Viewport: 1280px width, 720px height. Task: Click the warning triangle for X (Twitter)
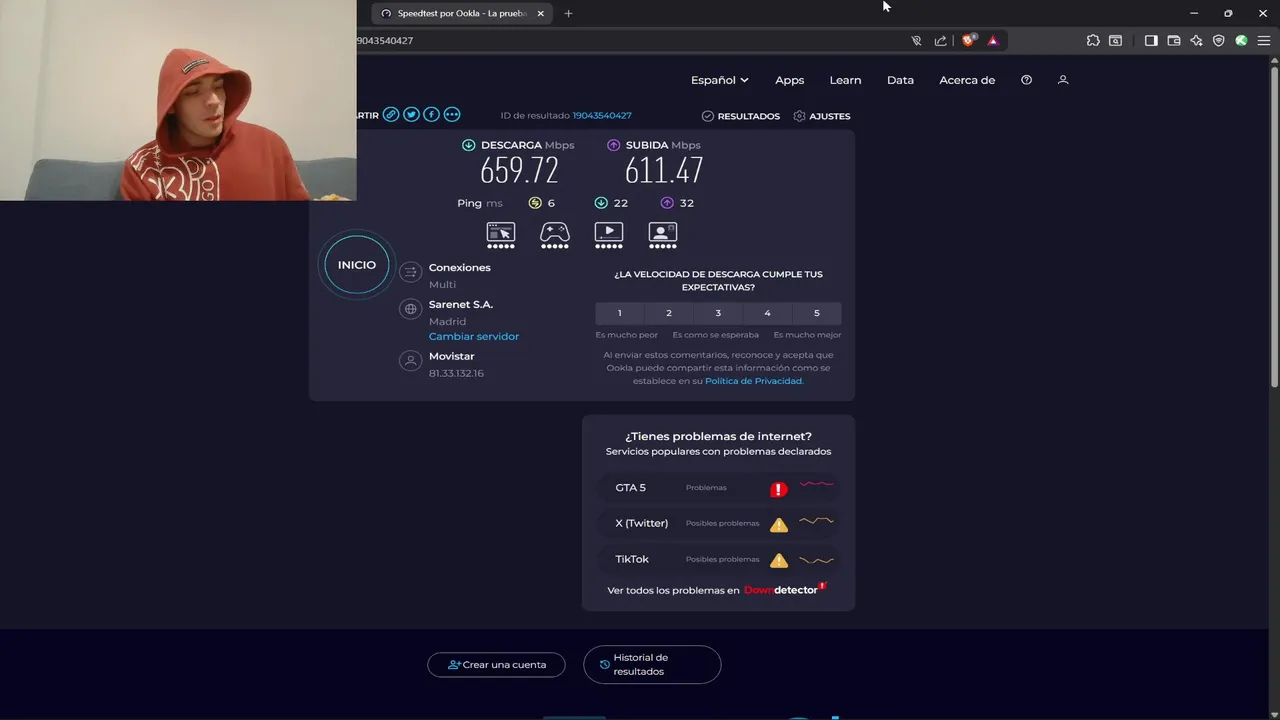pyautogui.click(x=779, y=524)
